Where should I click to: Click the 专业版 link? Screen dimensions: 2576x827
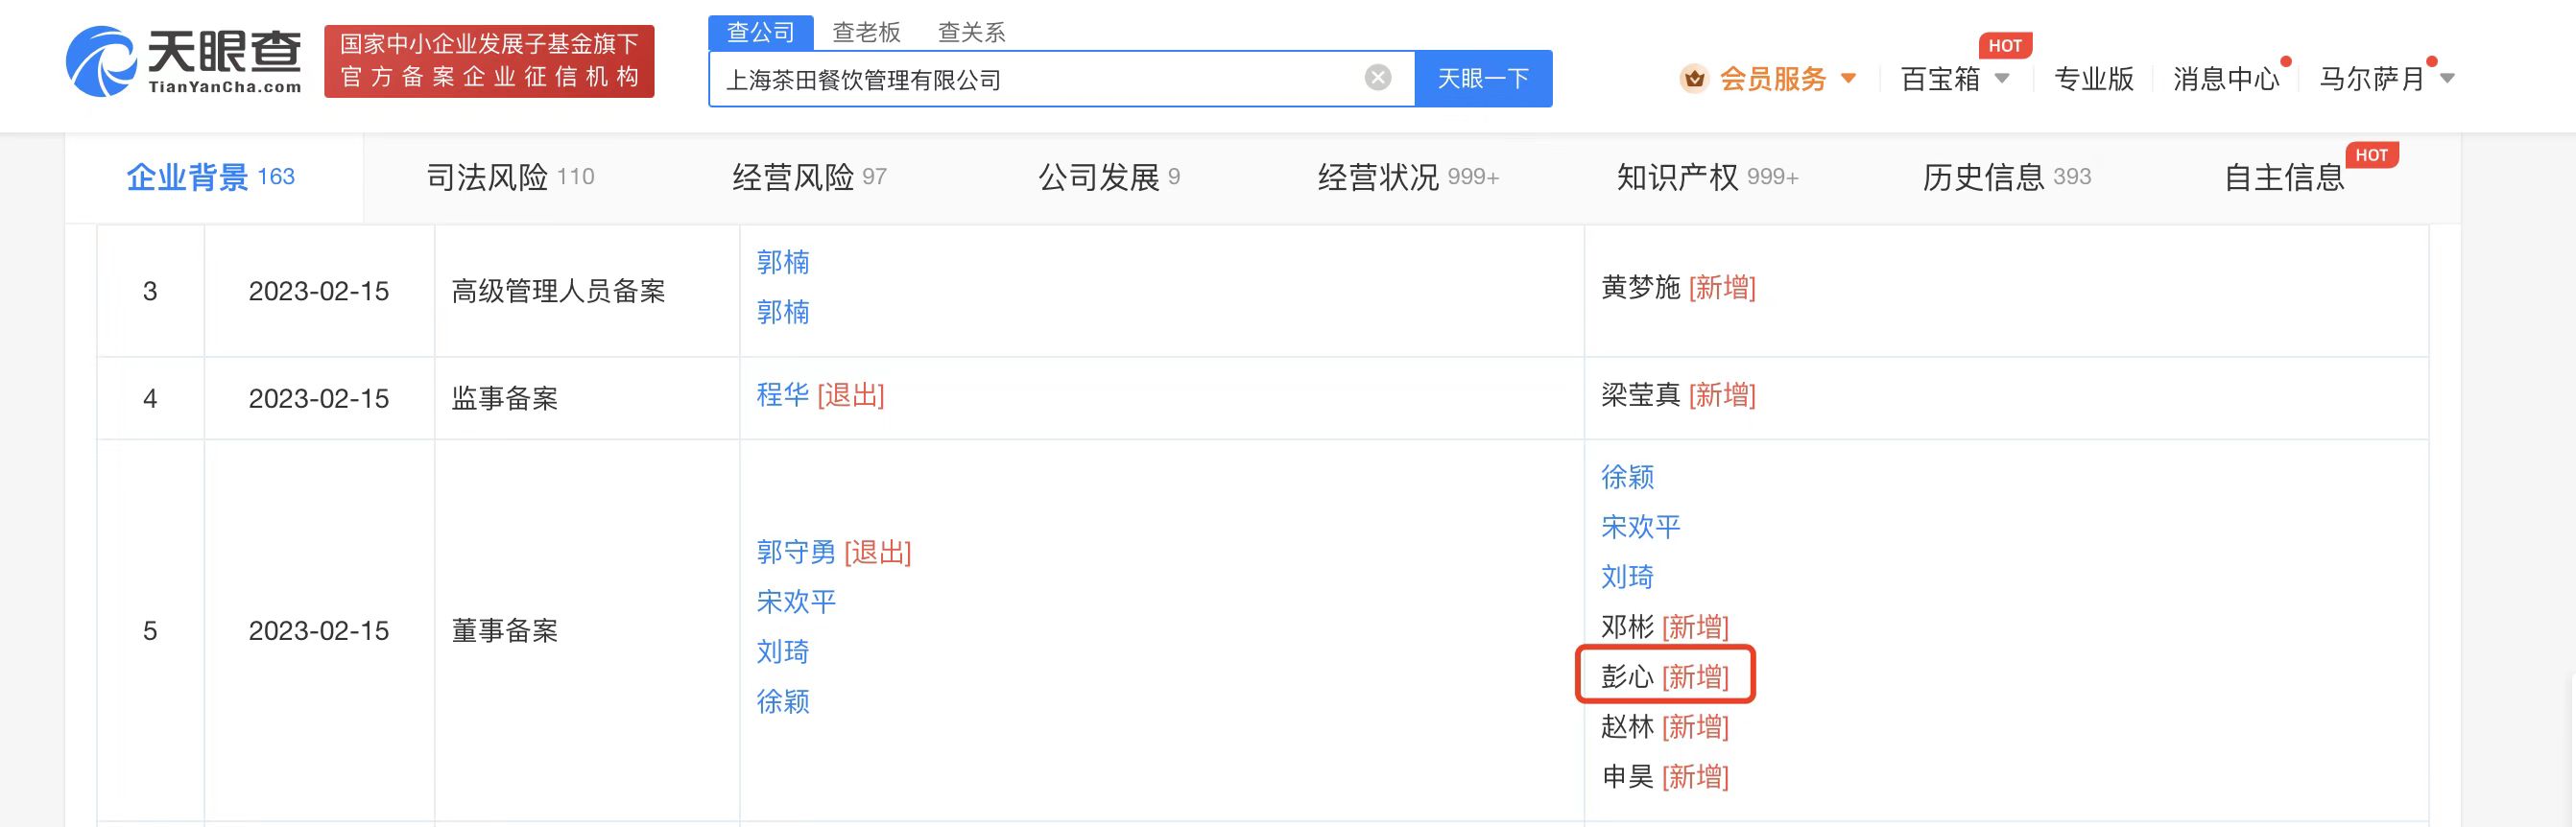(2093, 78)
